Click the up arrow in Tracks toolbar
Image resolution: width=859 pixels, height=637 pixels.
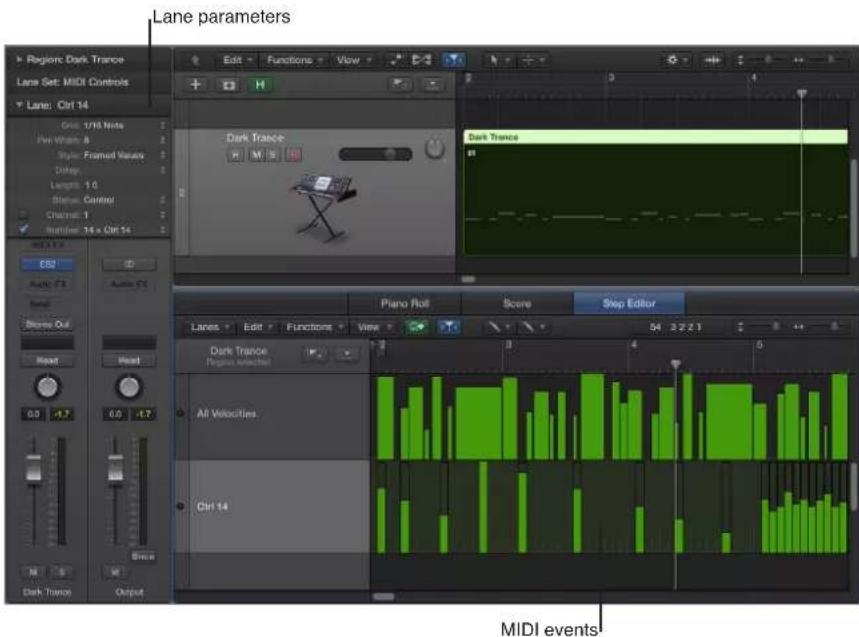[x=195, y=60]
